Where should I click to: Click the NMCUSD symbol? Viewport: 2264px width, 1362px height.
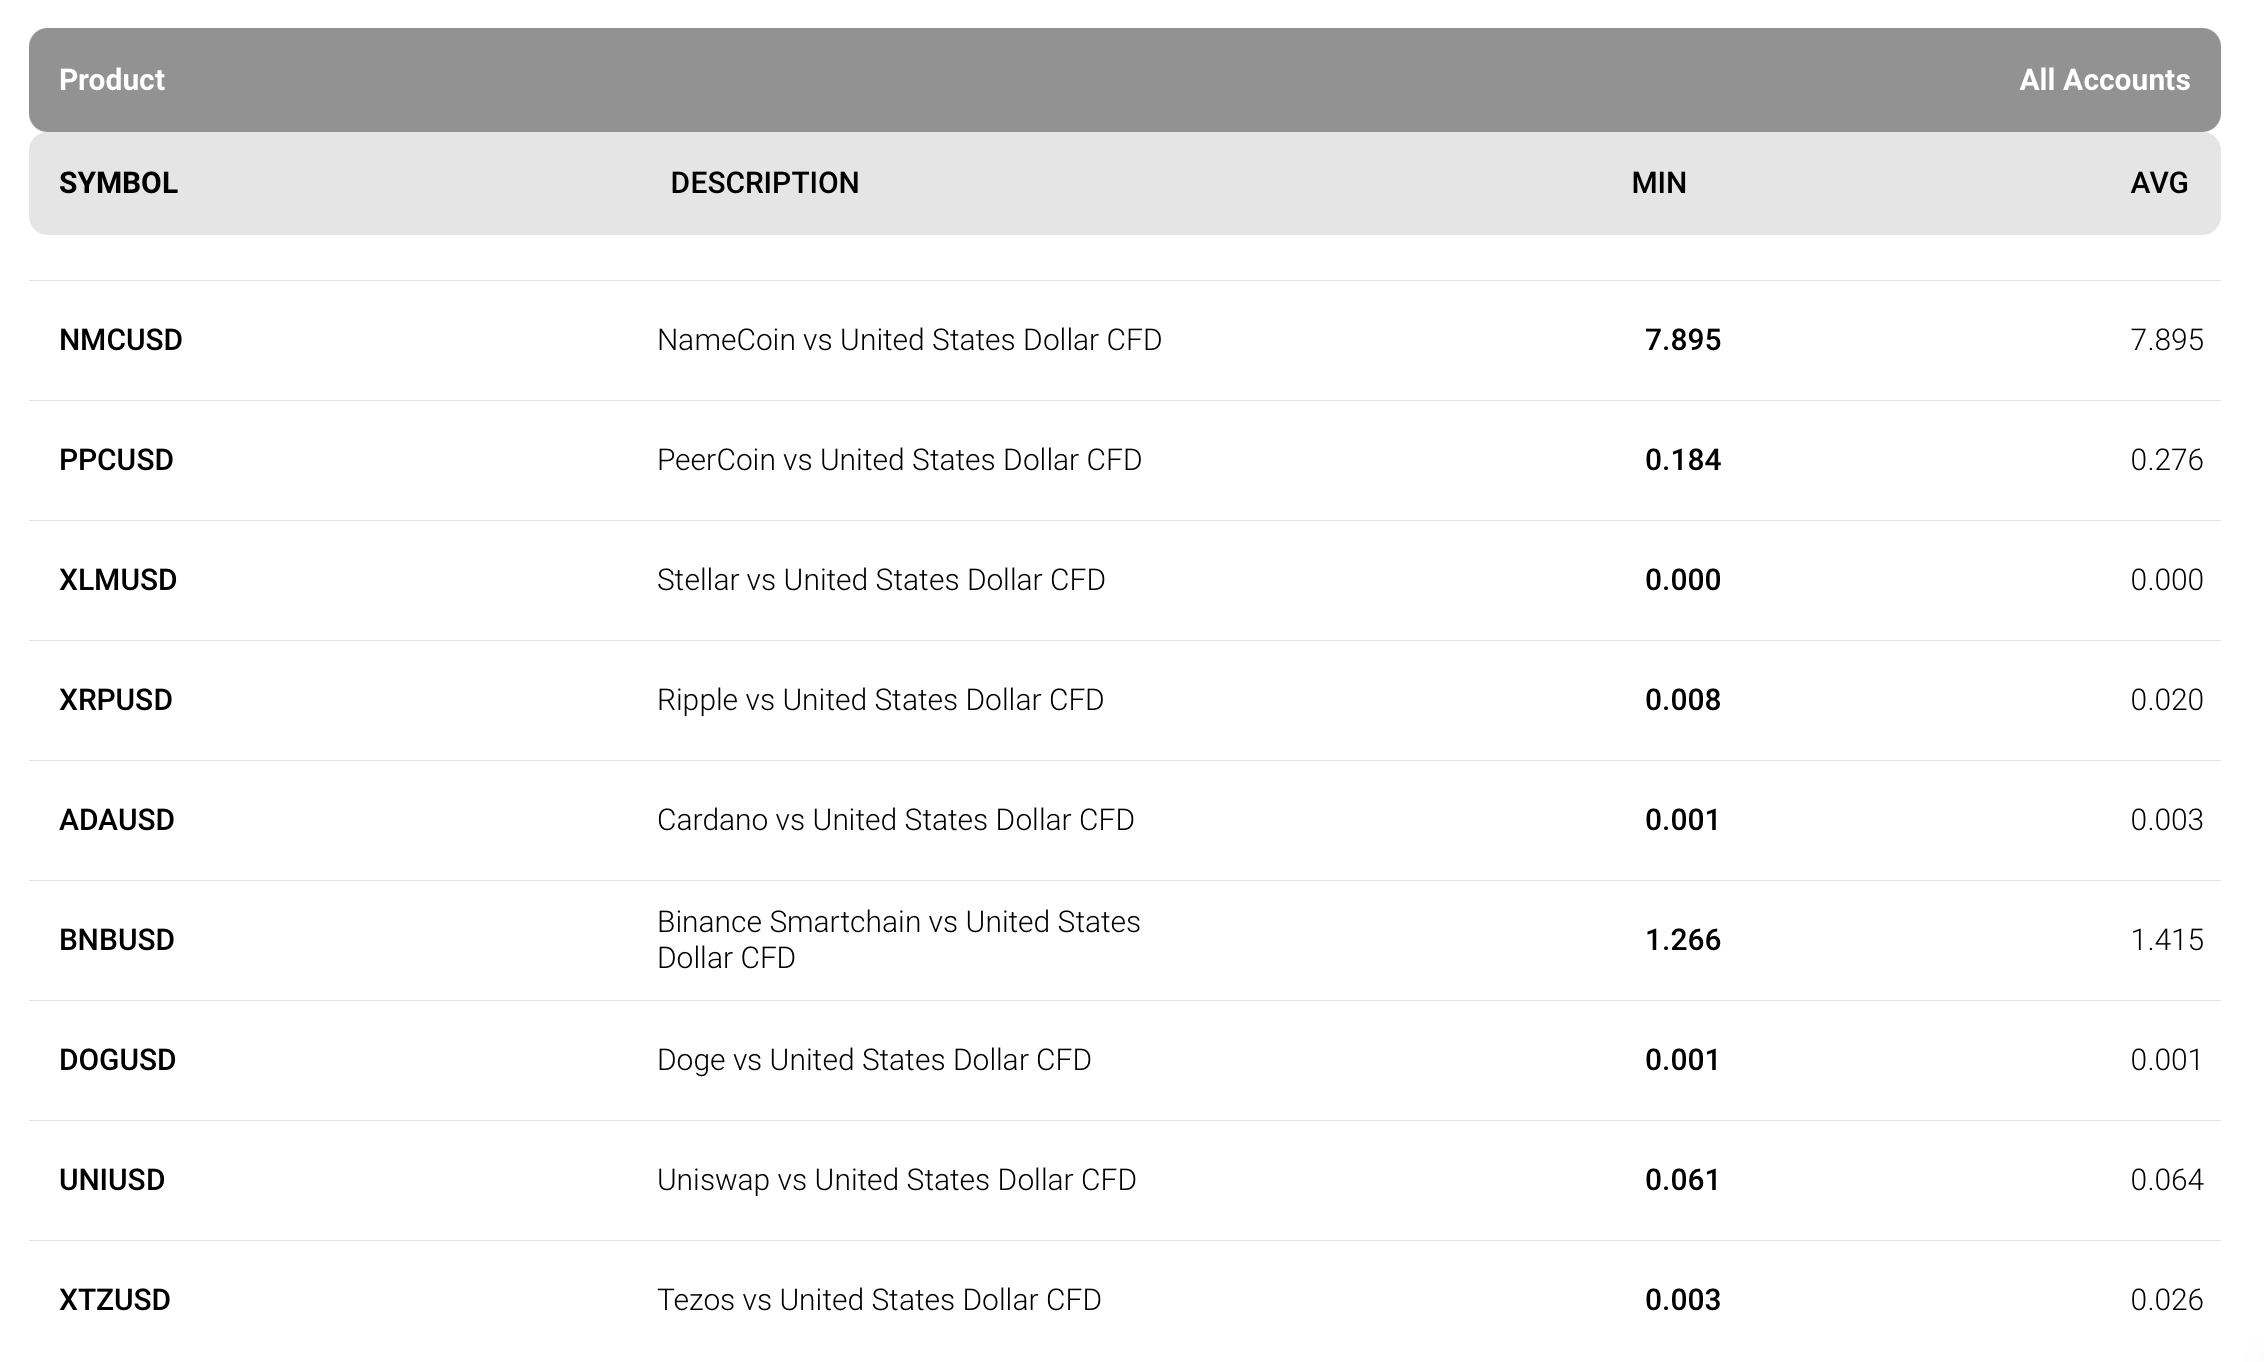pyautogui.click(x=121, y=340)
